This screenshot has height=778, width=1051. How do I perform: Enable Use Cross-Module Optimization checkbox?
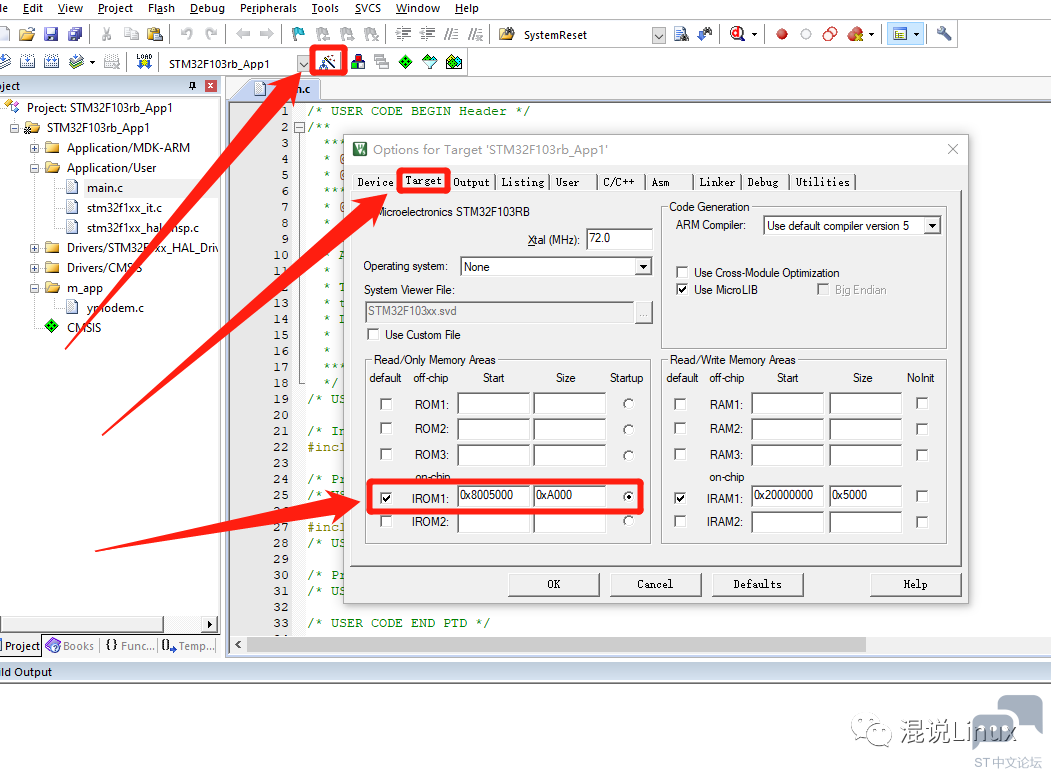[682, 272]
